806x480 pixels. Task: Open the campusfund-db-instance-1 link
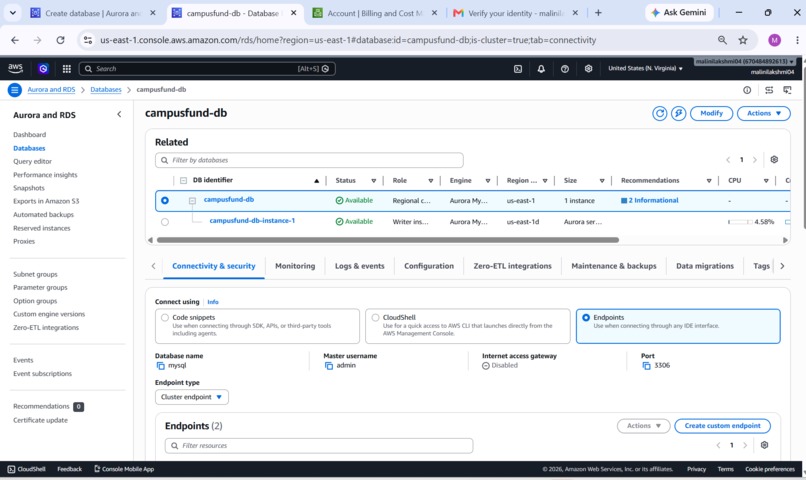[252, 220]
